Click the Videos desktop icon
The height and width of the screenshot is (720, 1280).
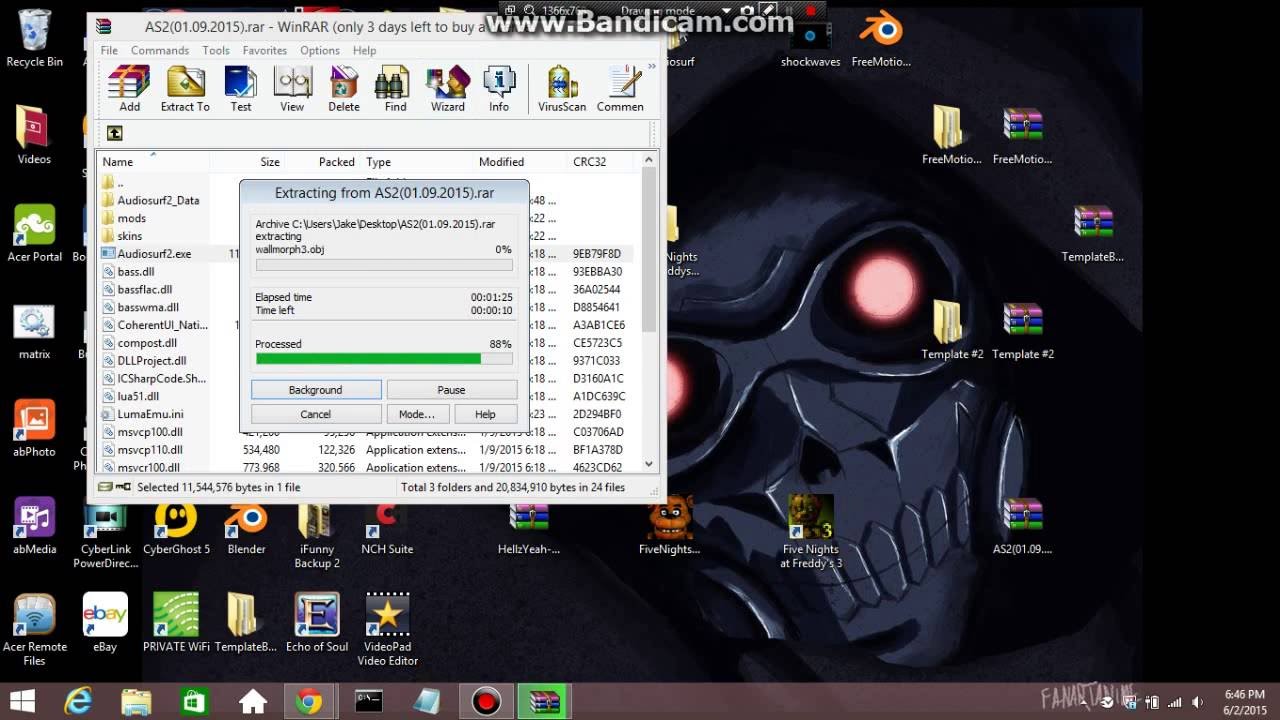click(x=34, y=135)
